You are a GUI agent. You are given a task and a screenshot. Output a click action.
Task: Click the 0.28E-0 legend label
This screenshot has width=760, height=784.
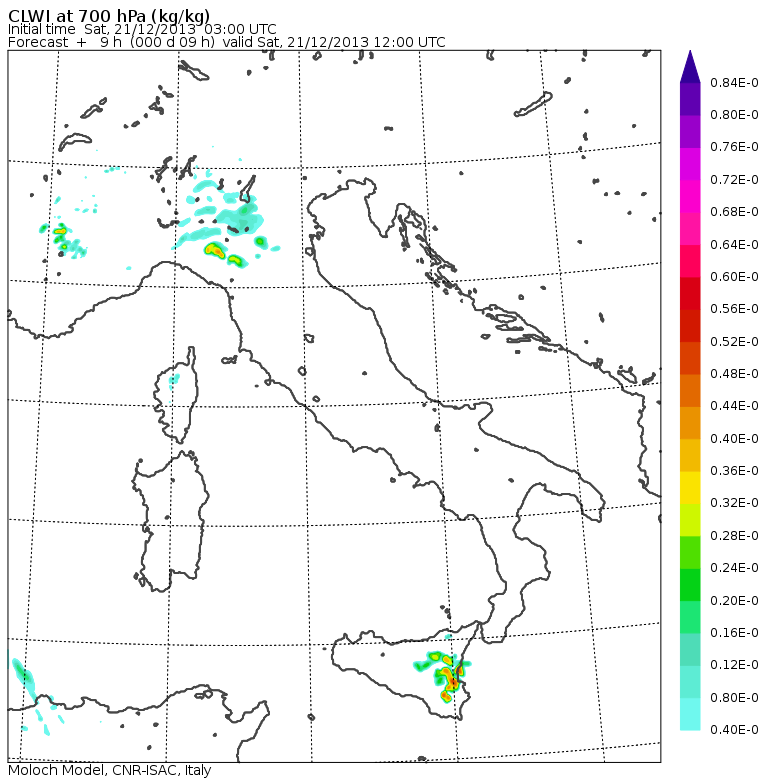click(734, 536)
